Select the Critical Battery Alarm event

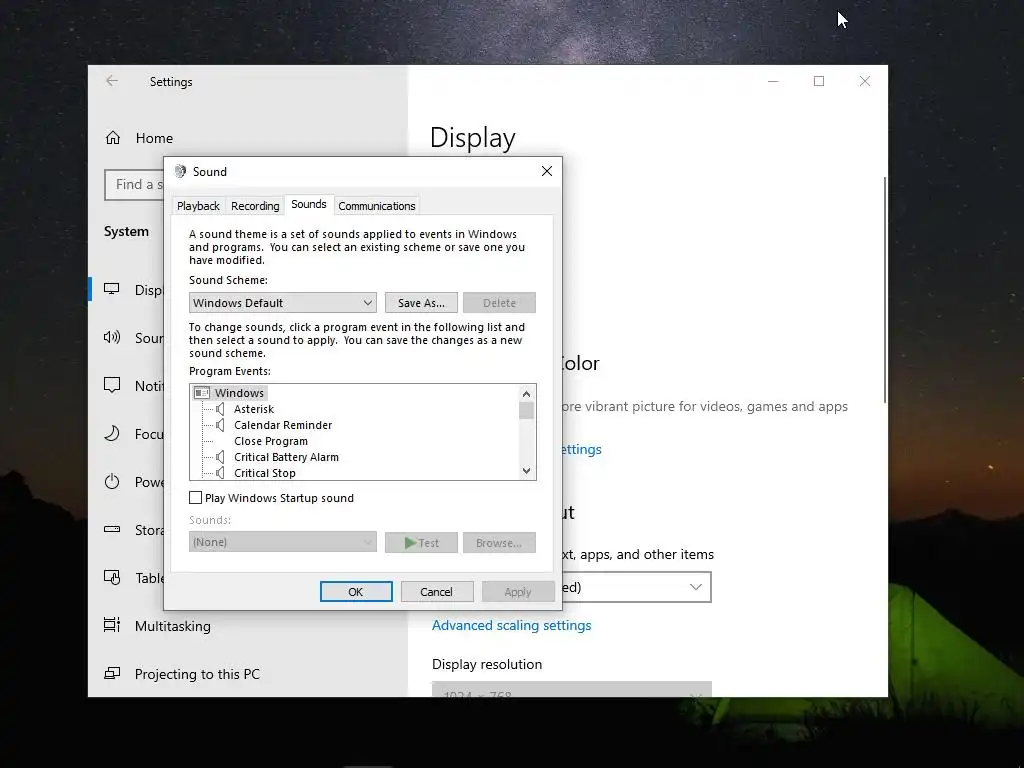point(286,457)
